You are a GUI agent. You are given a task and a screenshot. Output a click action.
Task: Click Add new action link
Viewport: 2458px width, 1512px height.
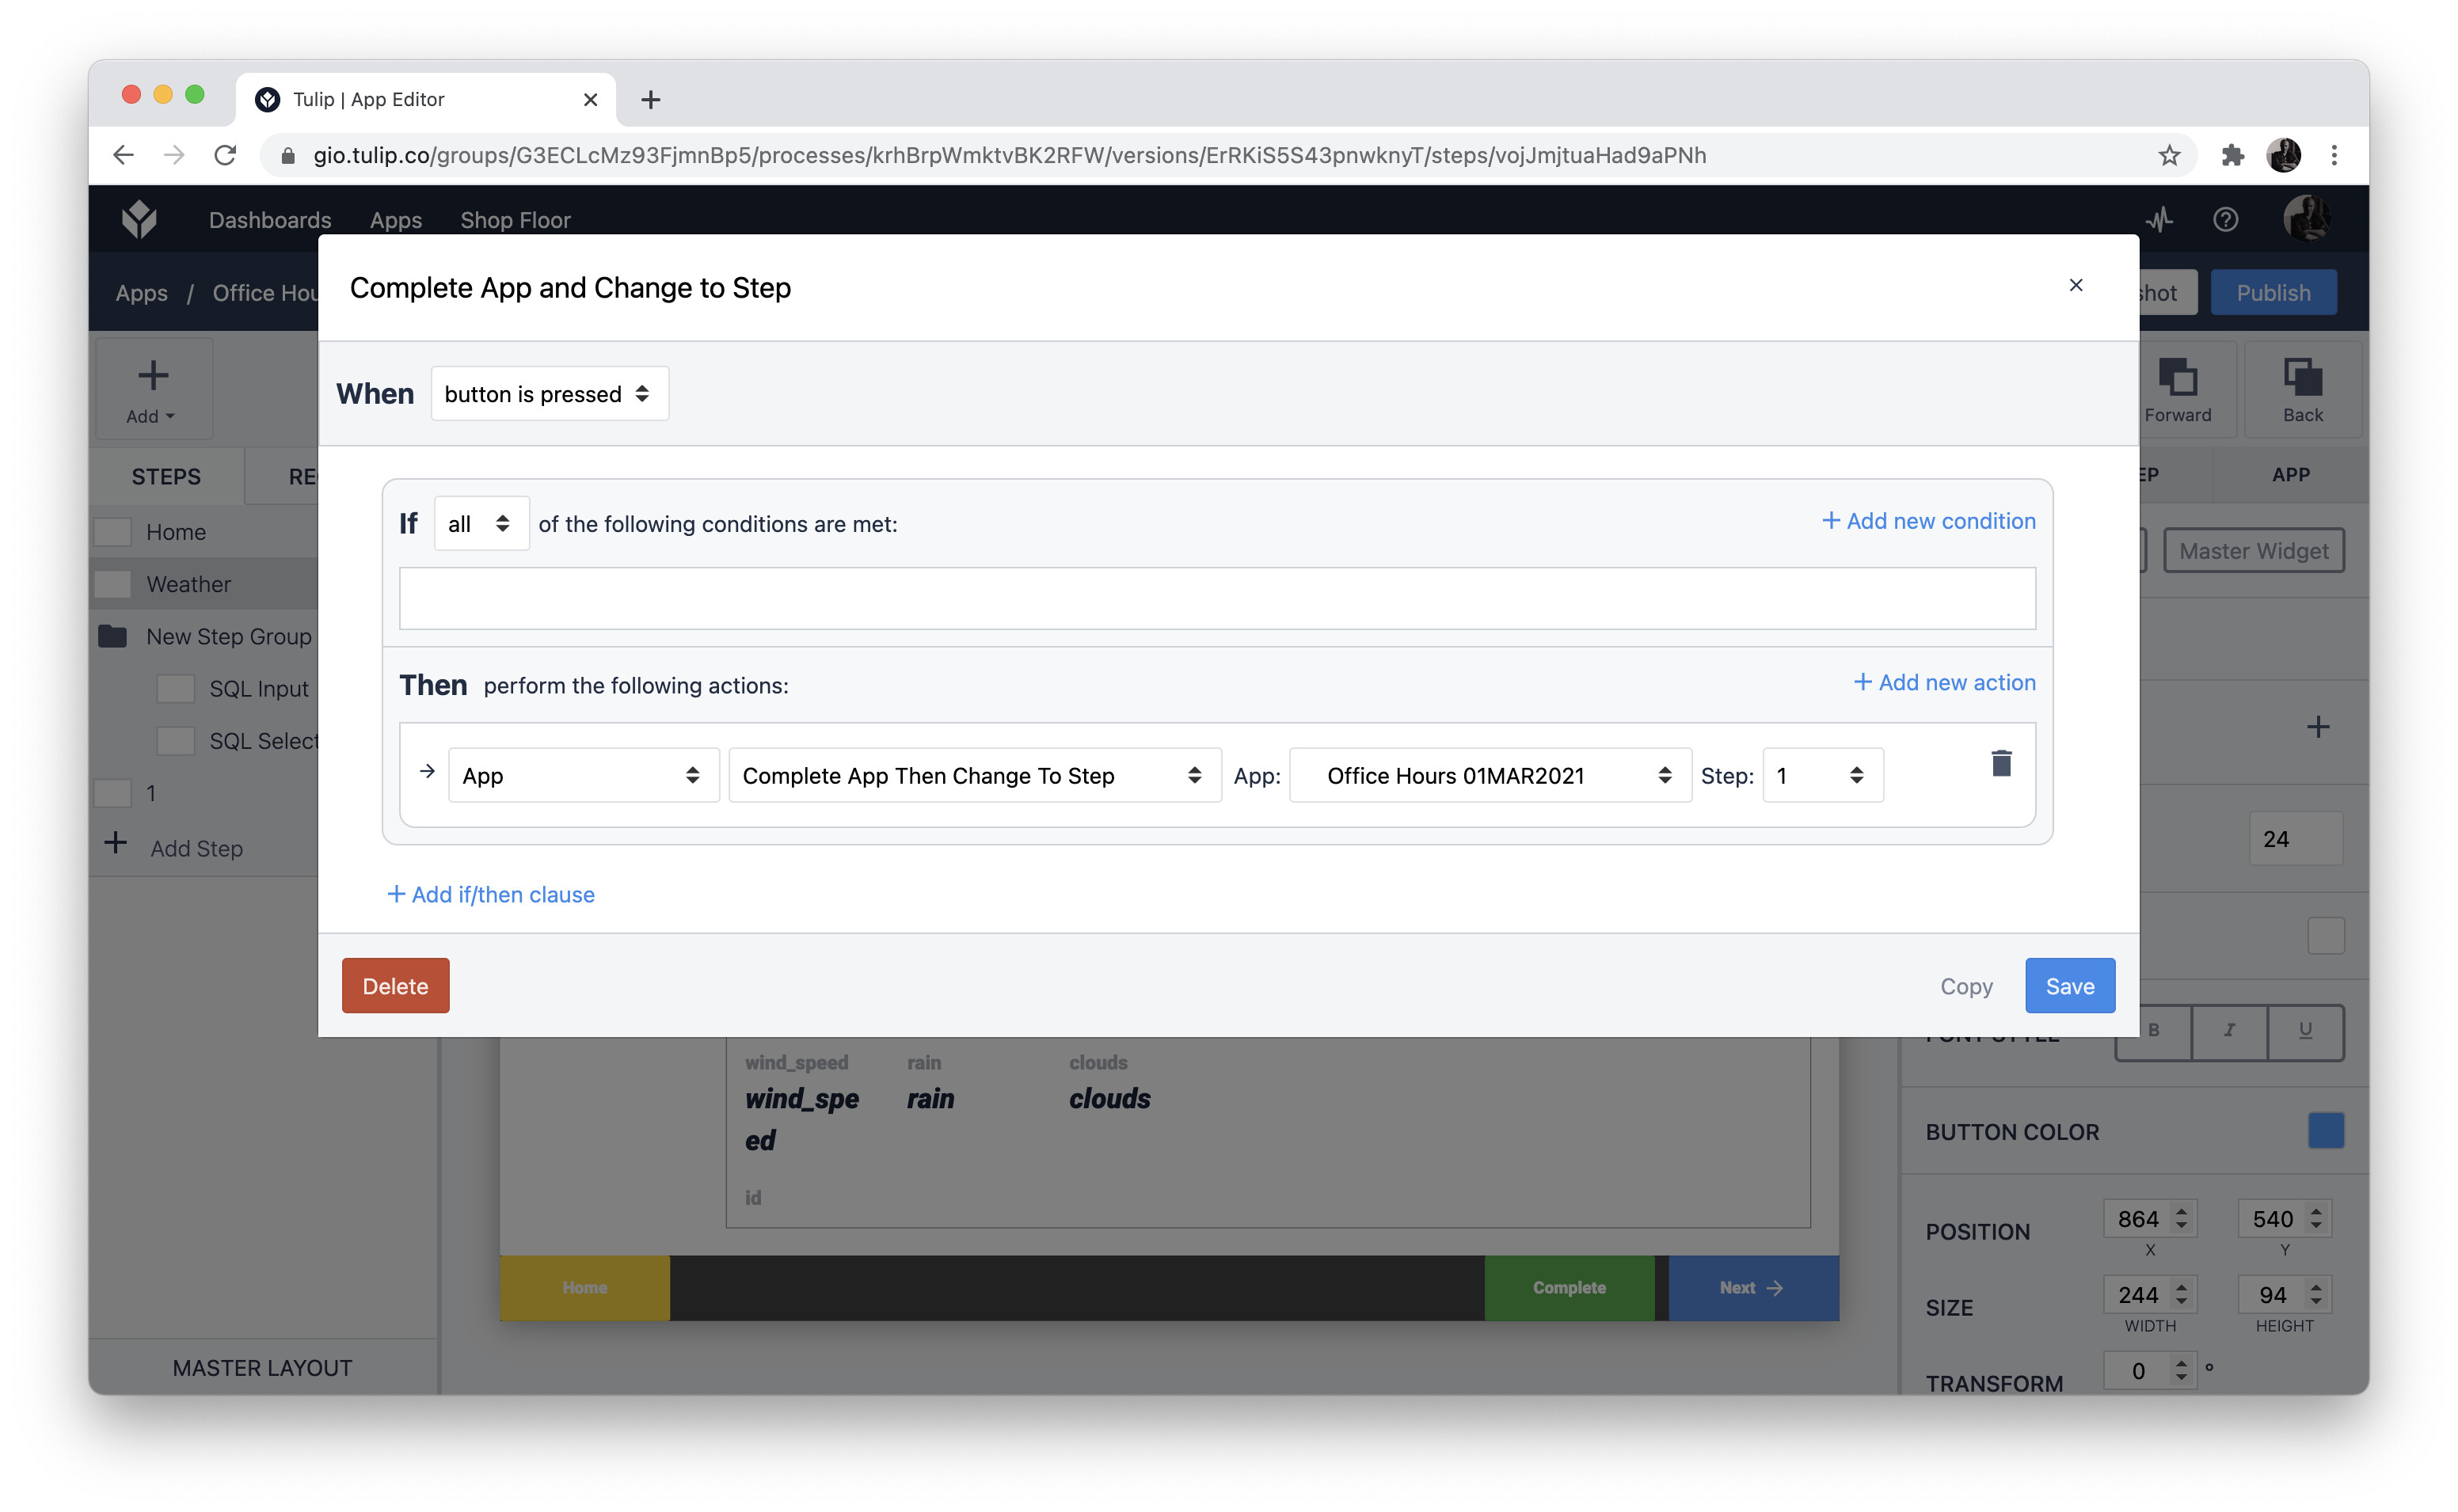(1944, 682)
